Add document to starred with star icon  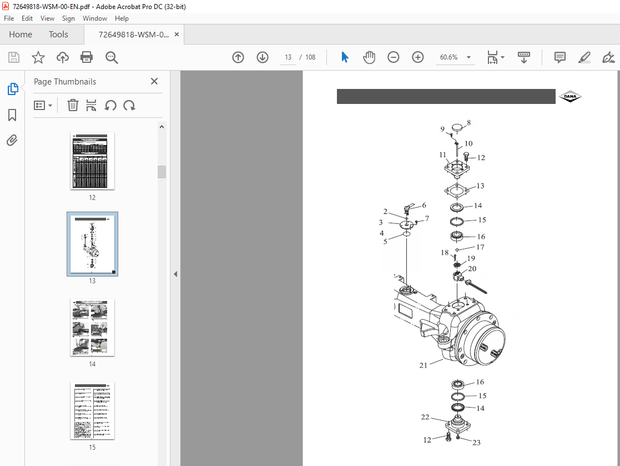(38, 57)
